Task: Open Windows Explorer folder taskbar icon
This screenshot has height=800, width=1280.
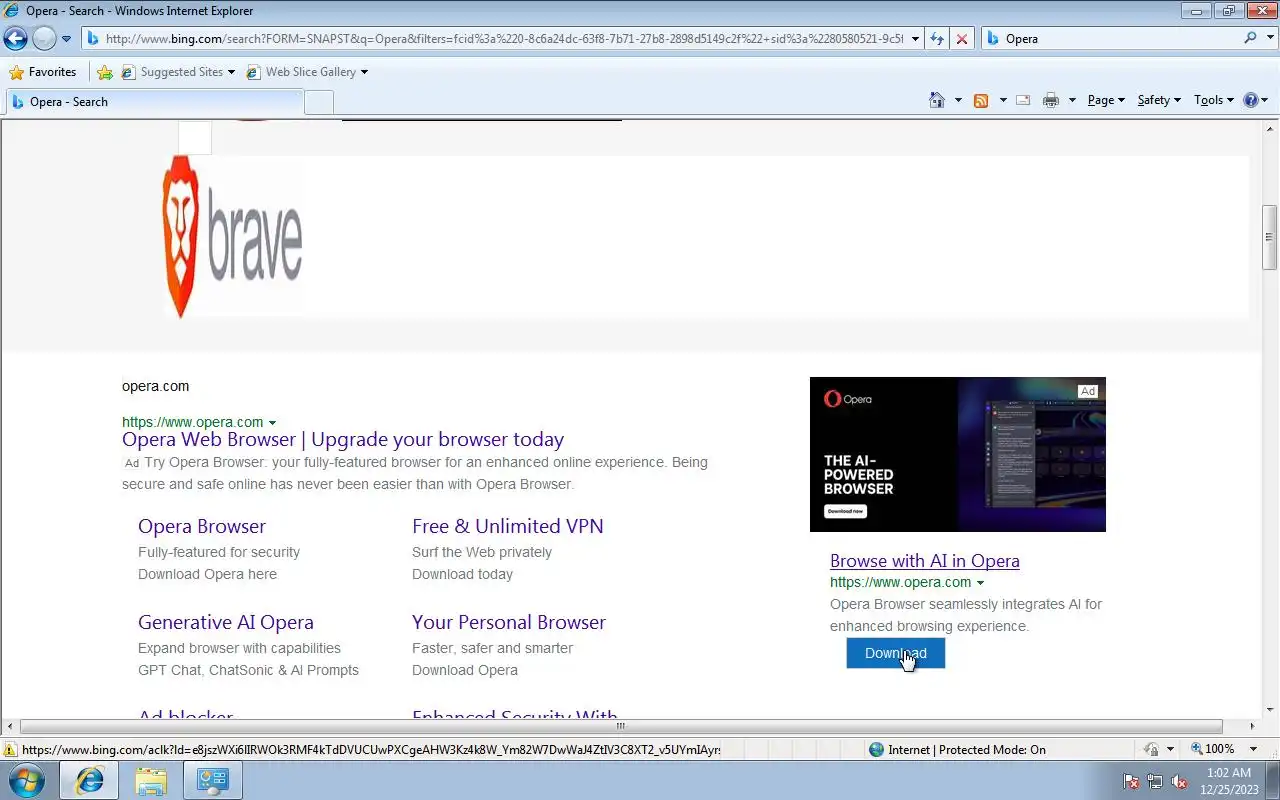Action: [x=151, y=781]
